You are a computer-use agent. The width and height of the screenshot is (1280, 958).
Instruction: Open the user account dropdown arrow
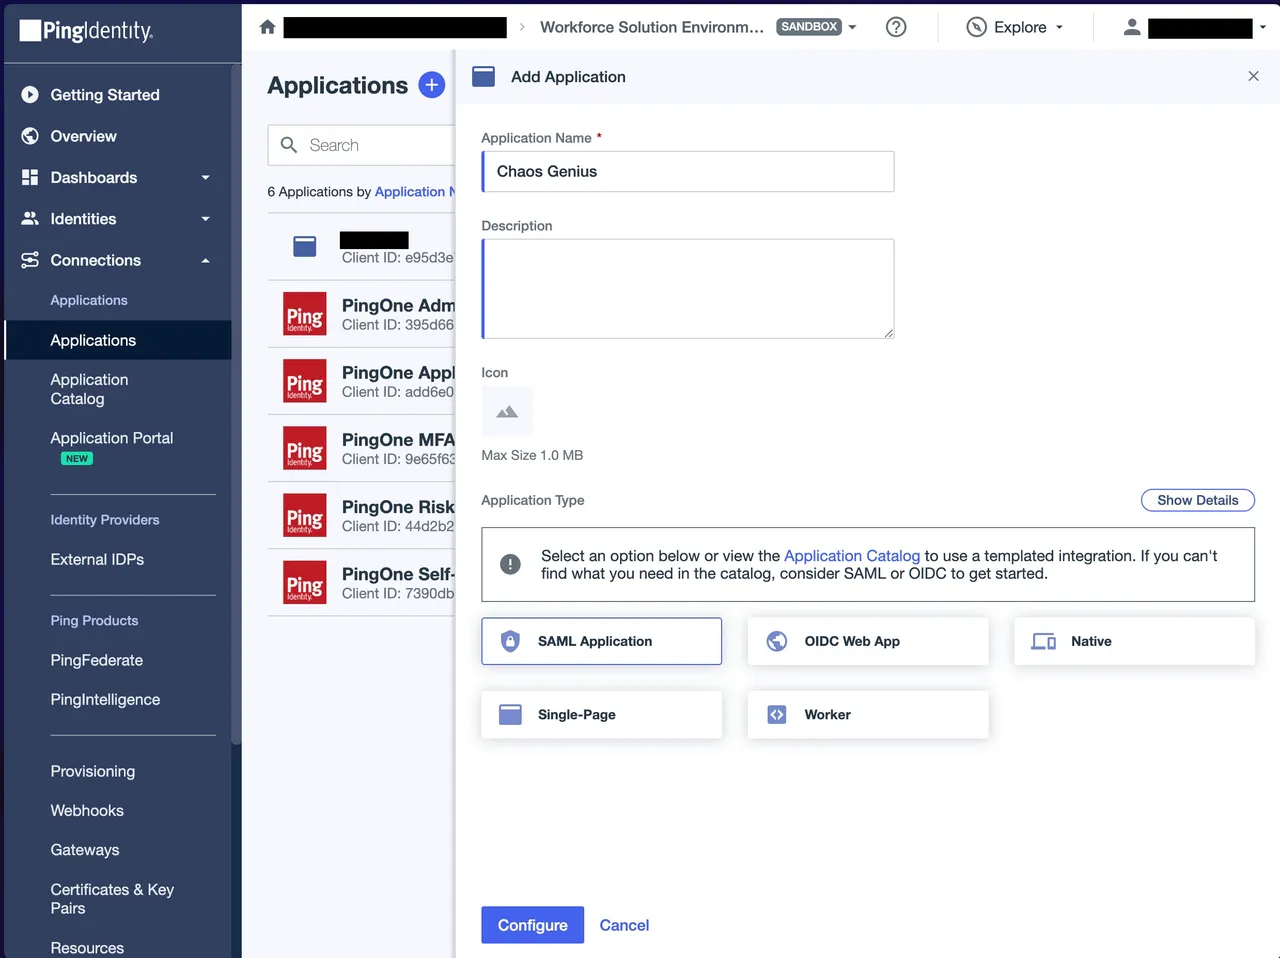pos(1263,27)
